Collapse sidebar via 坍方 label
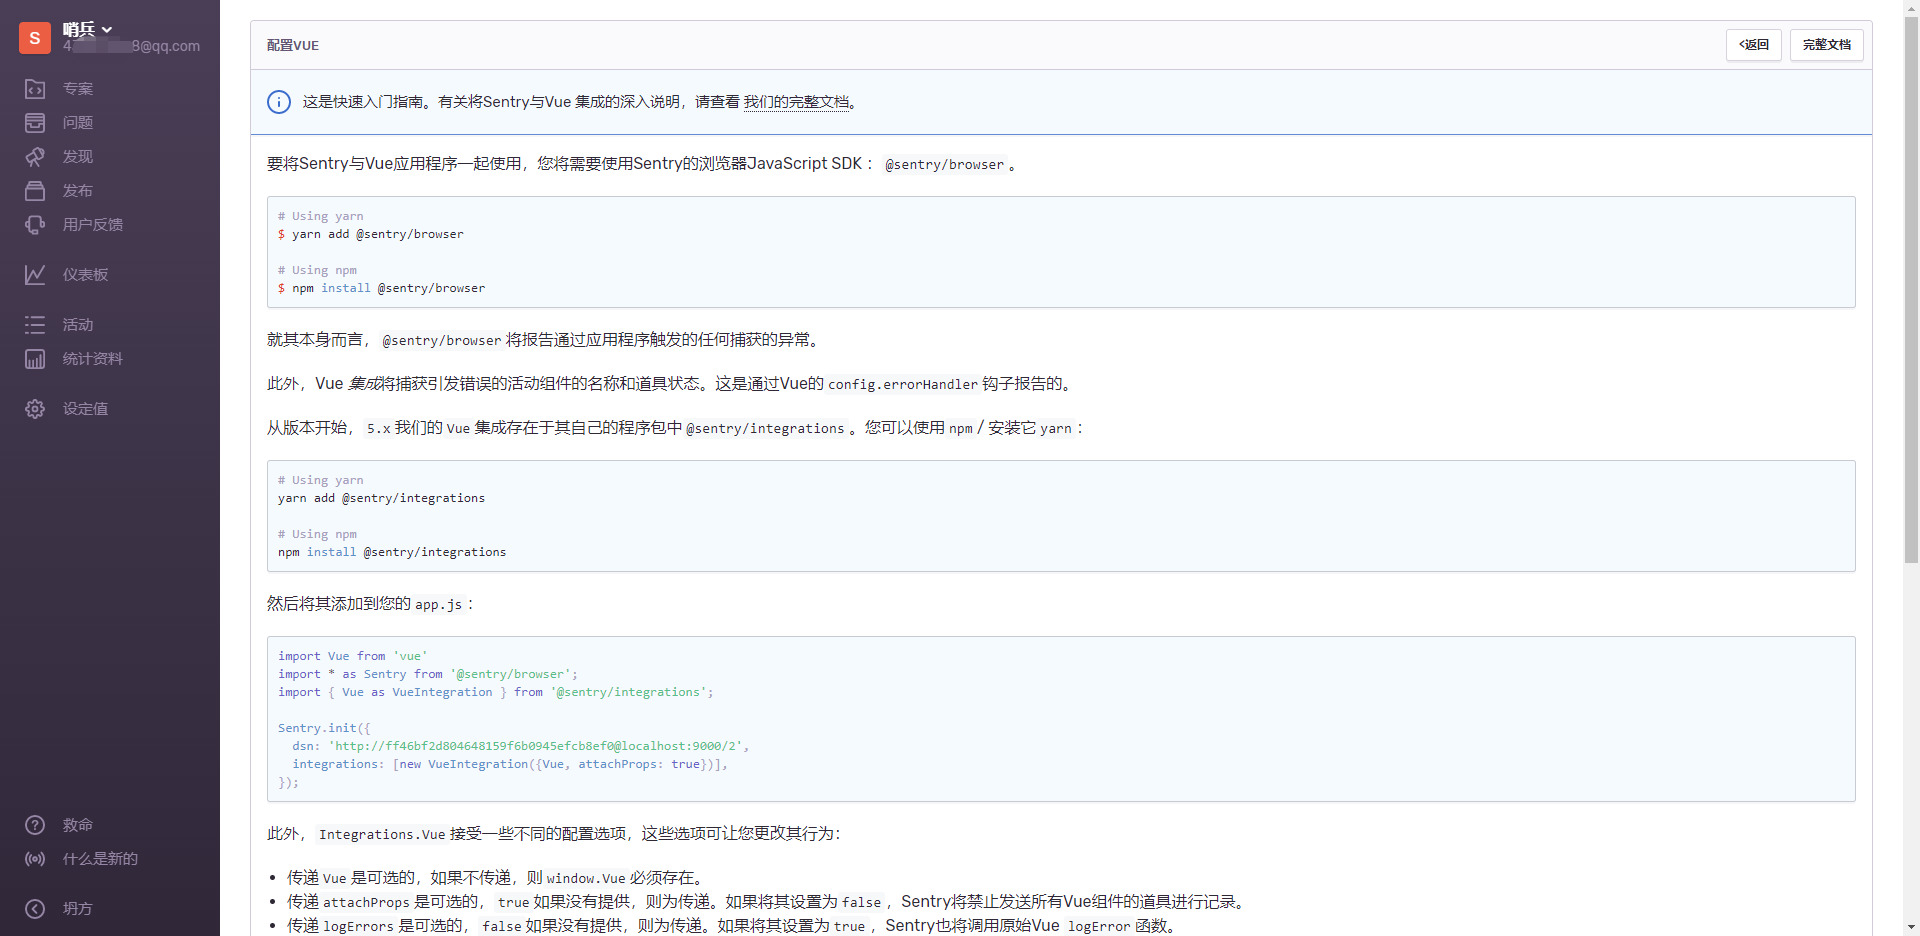This screenshot has width=1920, height=936. 78,909
